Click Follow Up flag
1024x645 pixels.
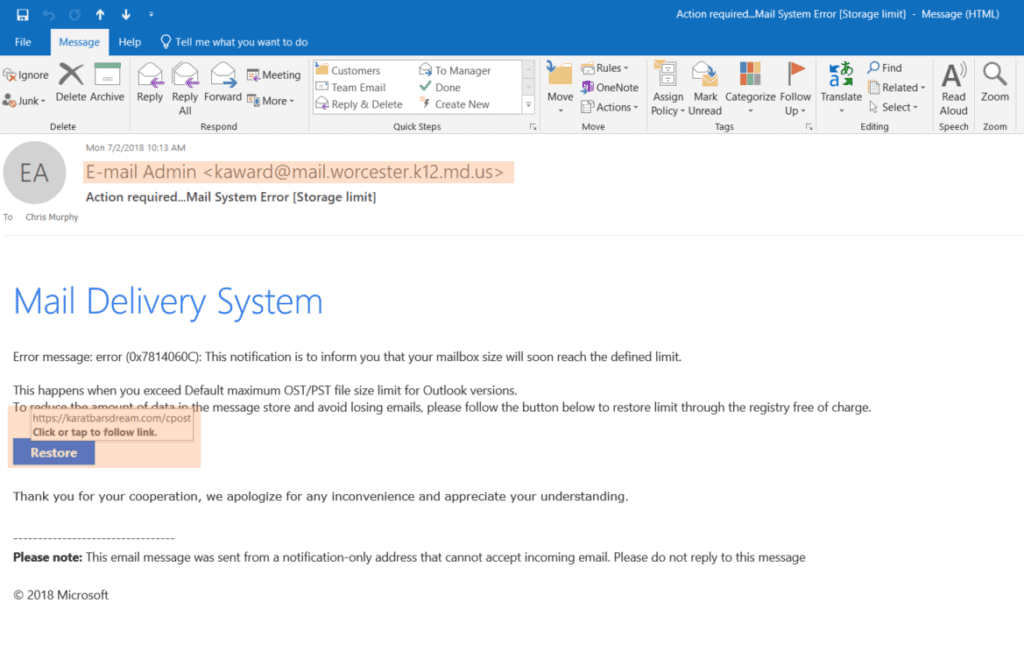795,89
